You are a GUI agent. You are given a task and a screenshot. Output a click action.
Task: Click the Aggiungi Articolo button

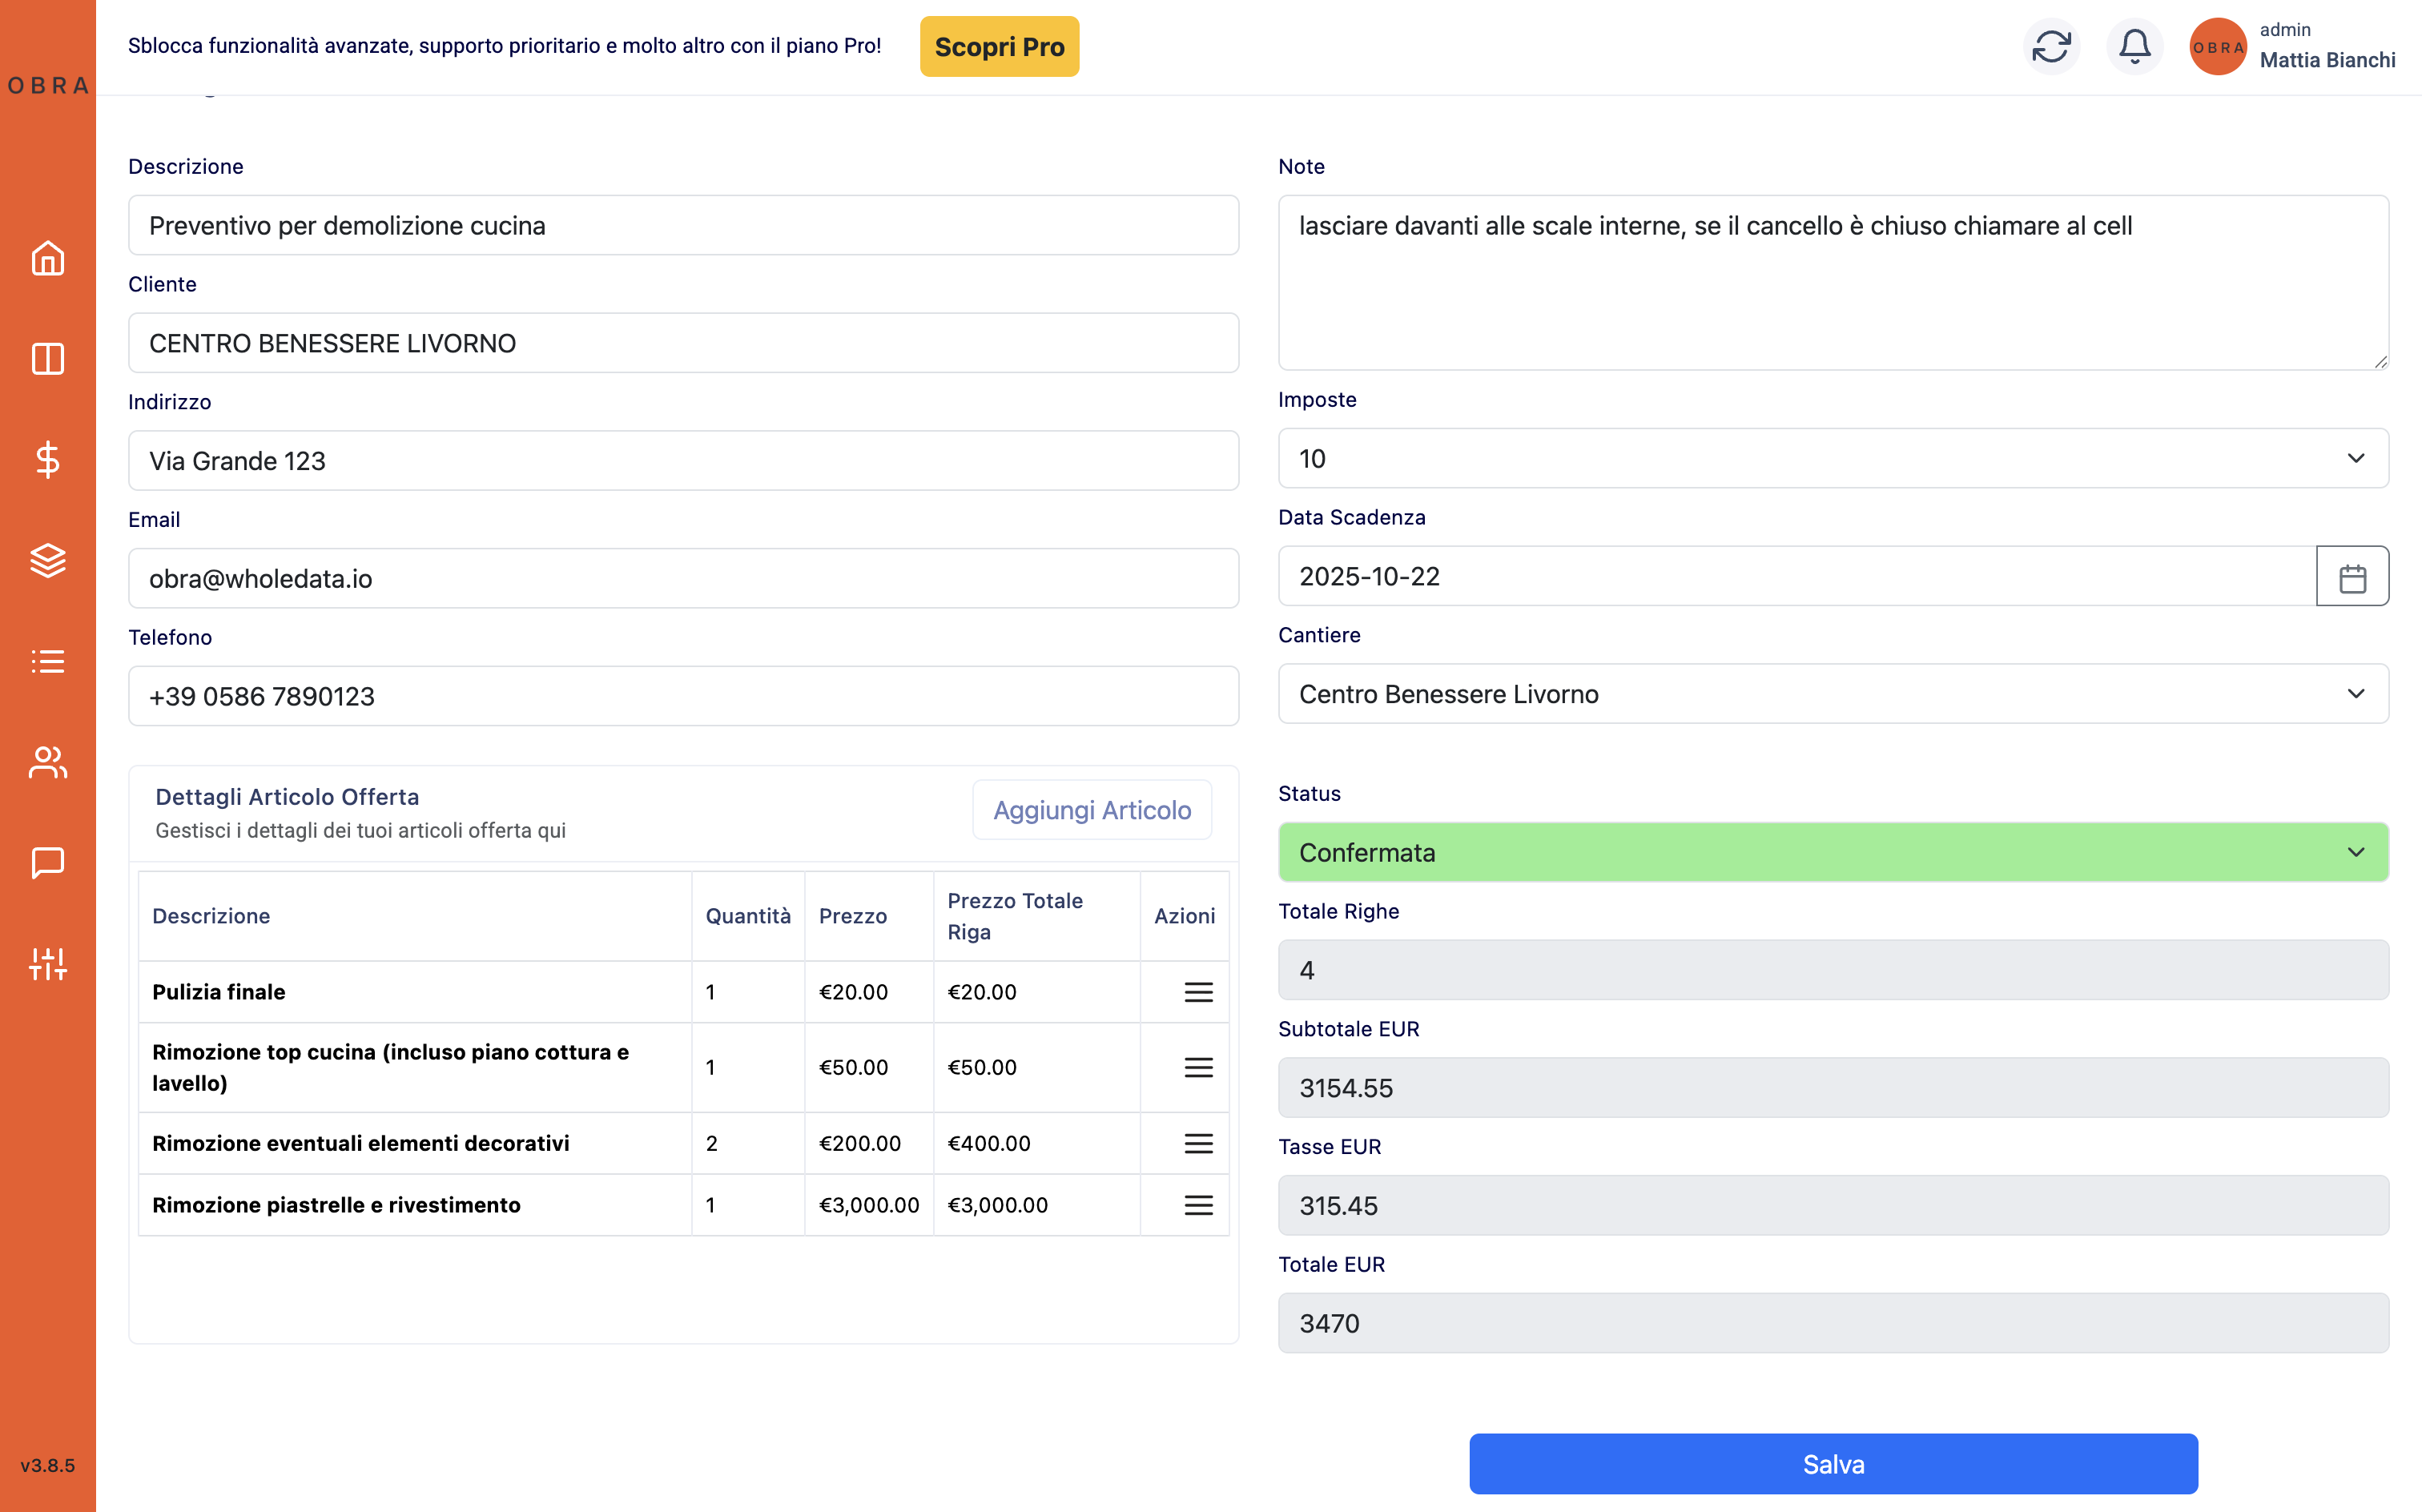click(1091, 810)
